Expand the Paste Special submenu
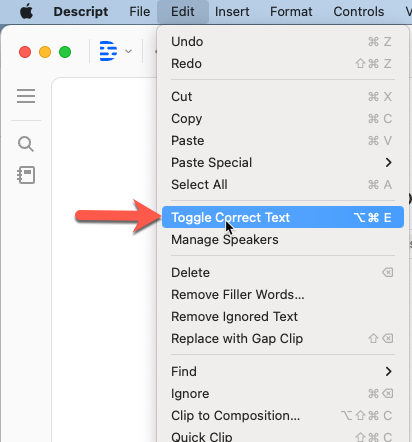Screen dimensions: 412x442 pos(283,162)
